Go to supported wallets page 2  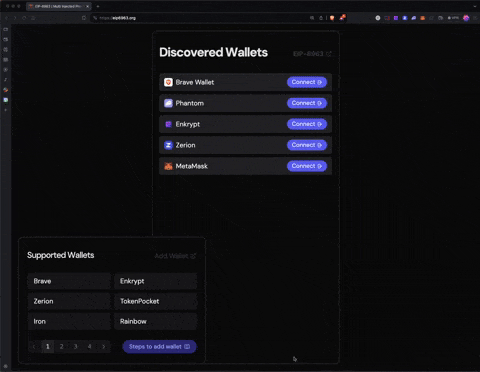[62, 347]
